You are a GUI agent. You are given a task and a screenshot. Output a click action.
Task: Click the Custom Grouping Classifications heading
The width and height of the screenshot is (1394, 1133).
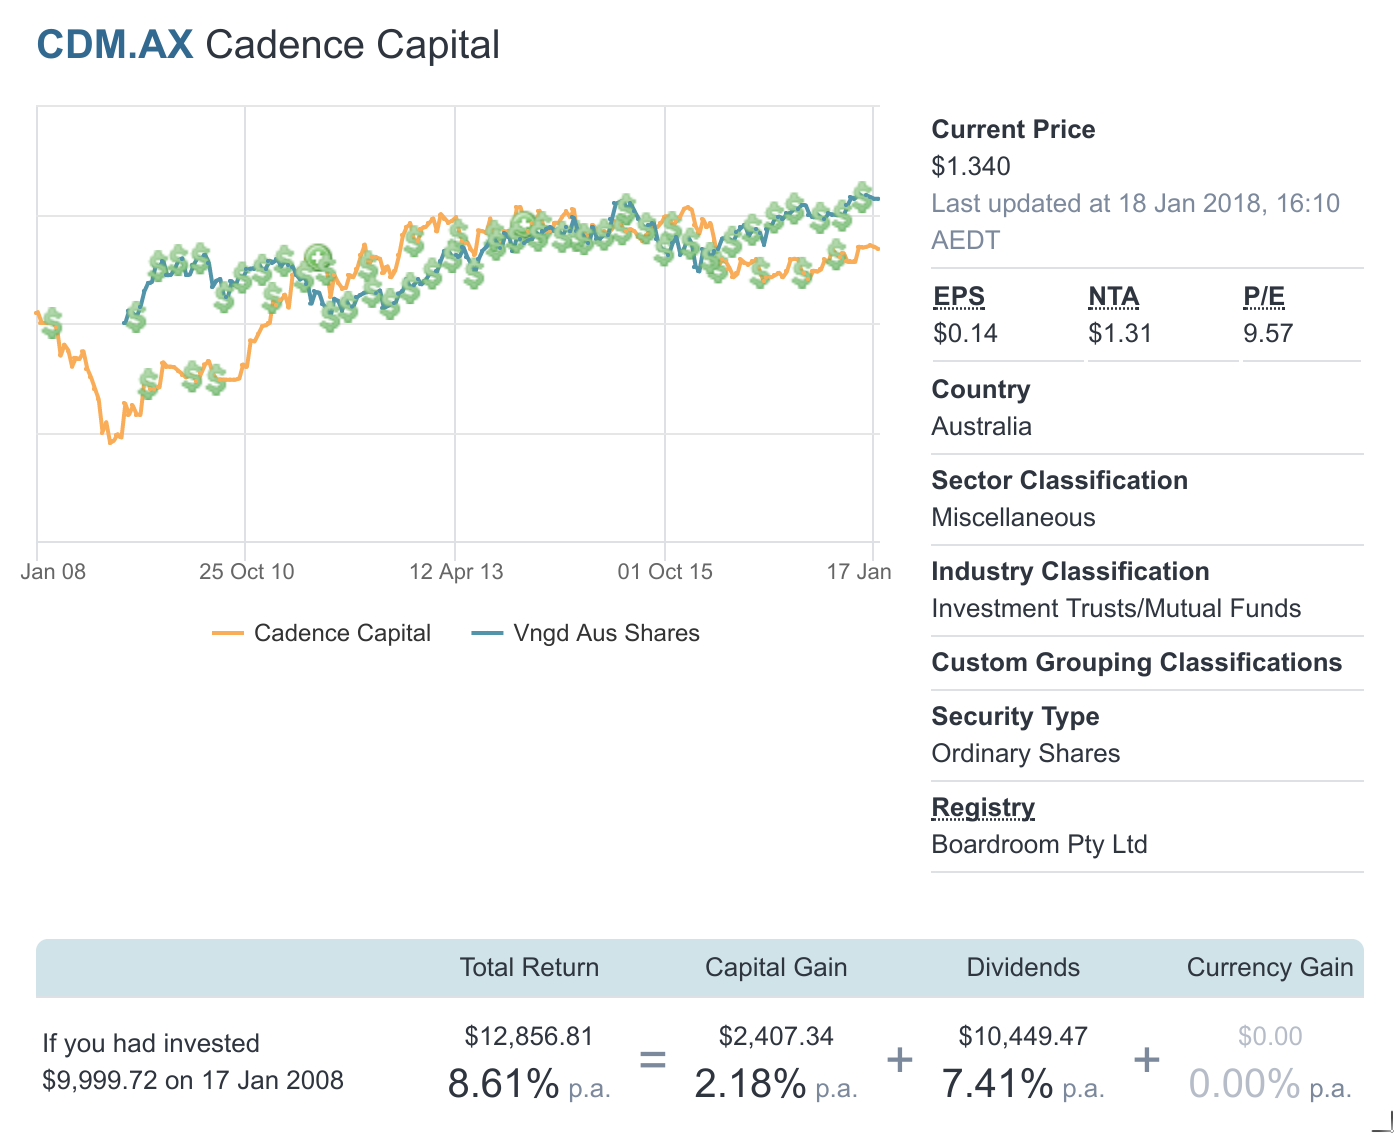click(1137, 662)
